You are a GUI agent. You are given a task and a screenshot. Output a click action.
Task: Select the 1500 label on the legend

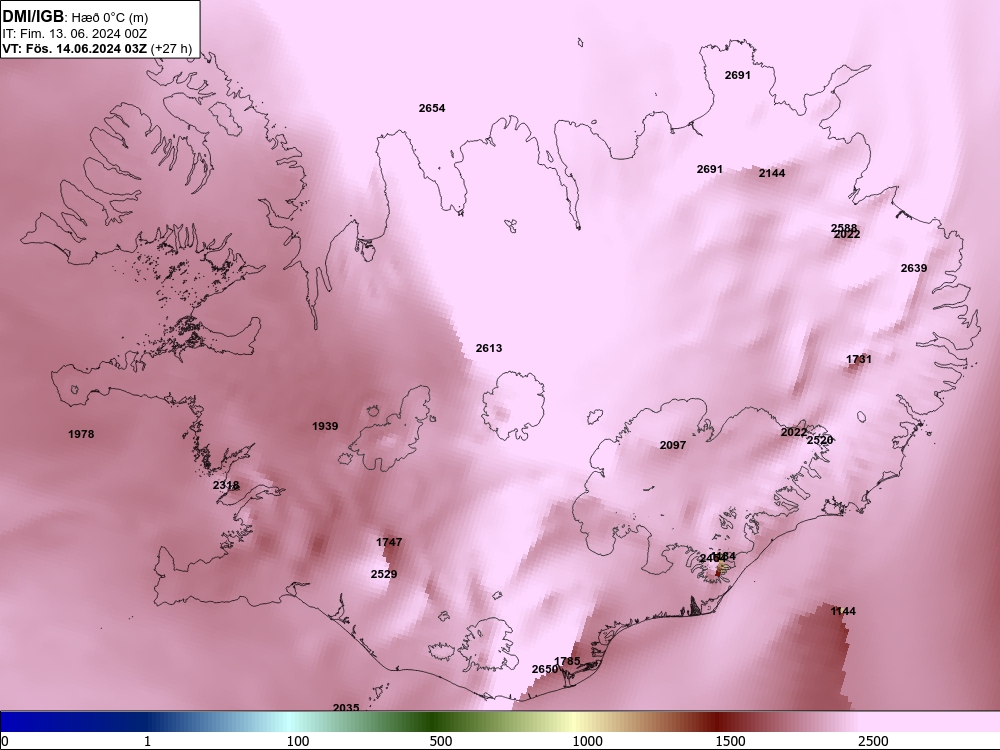pyautogui.click(x=730, y=741)
